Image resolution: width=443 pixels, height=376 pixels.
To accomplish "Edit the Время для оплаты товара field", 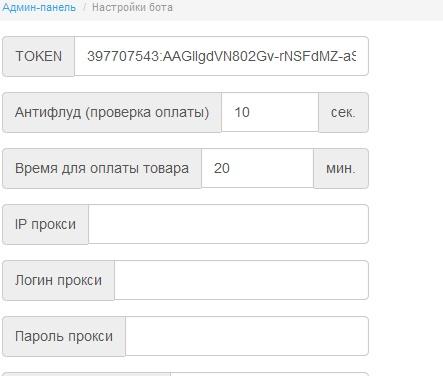I will [x=257, y=168].
